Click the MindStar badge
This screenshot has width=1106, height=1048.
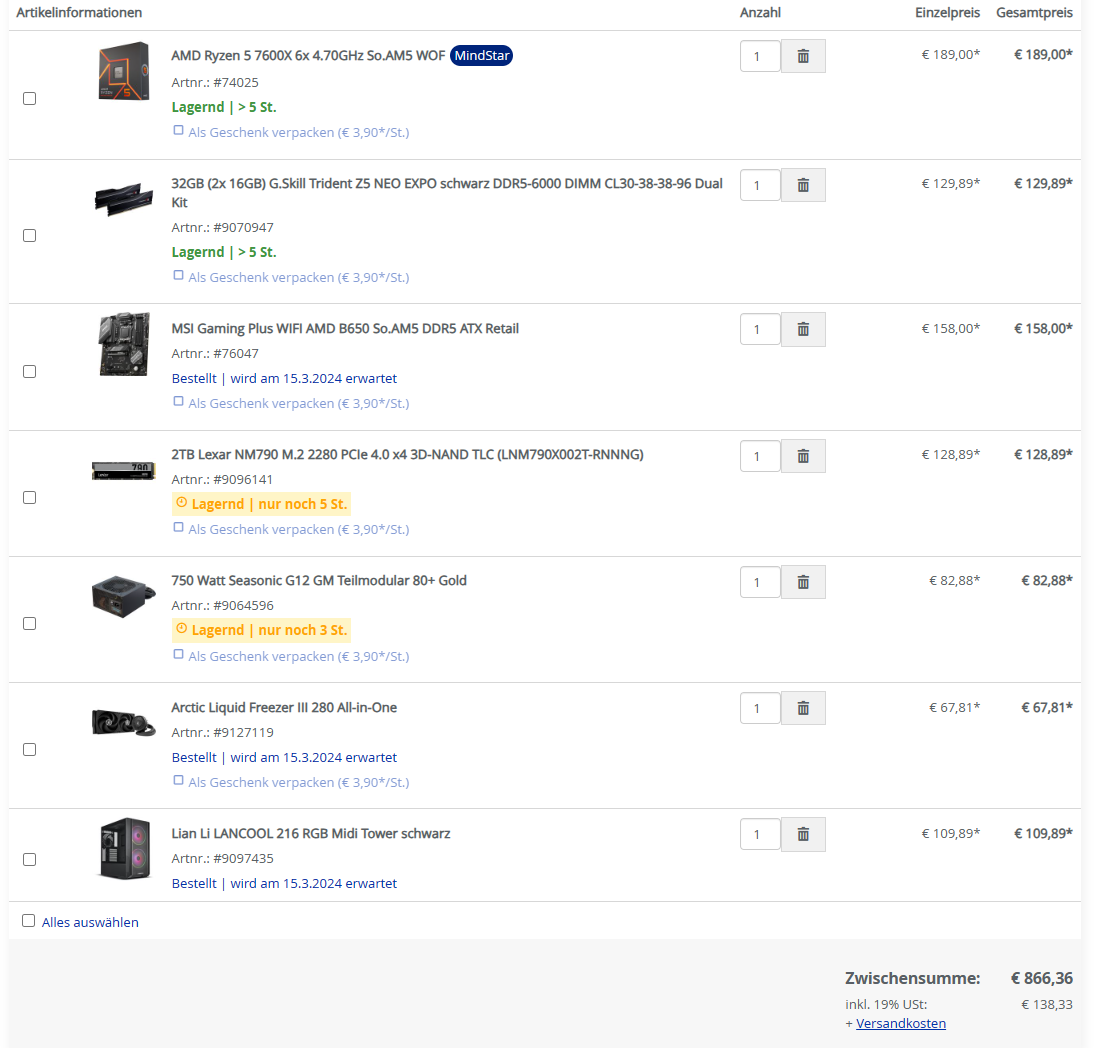click(x=482, y=56)
